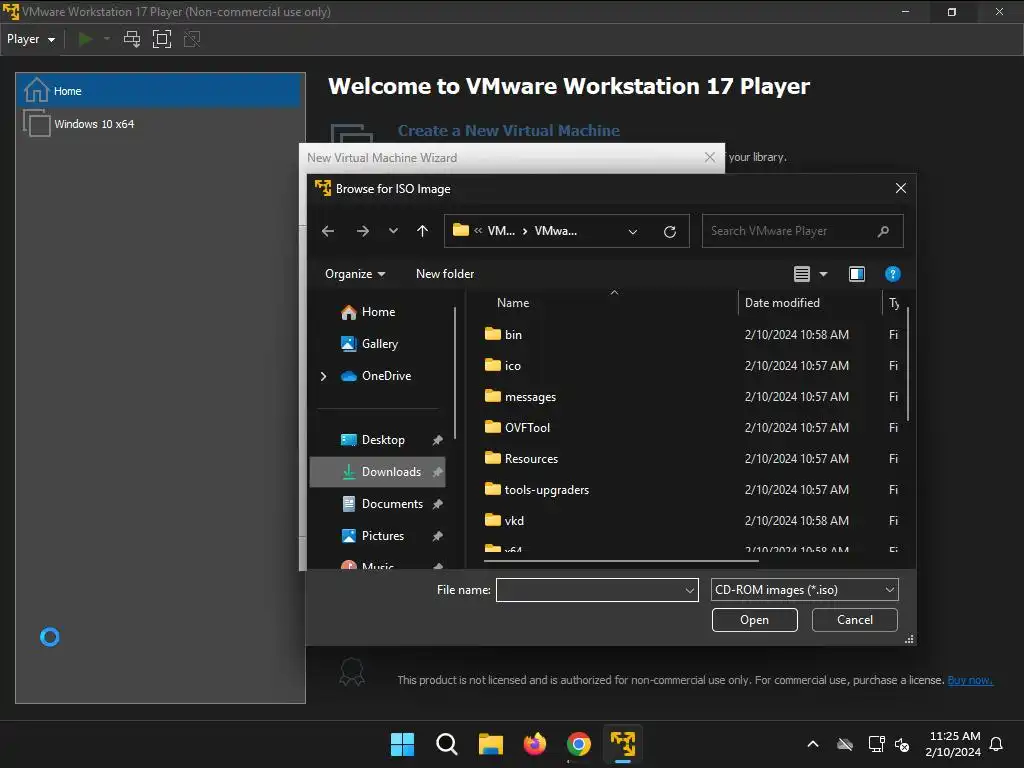1024x768 pixels.
Task: Launch Google Chrome from taskbar
Action: 579,744
